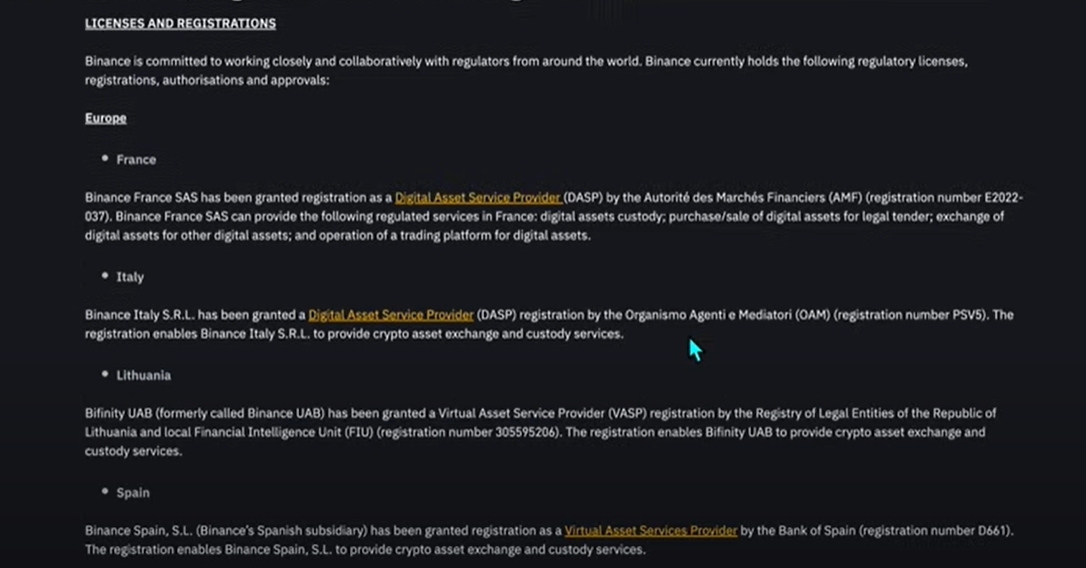Click the underlined Europe subheading

(106, 118)
